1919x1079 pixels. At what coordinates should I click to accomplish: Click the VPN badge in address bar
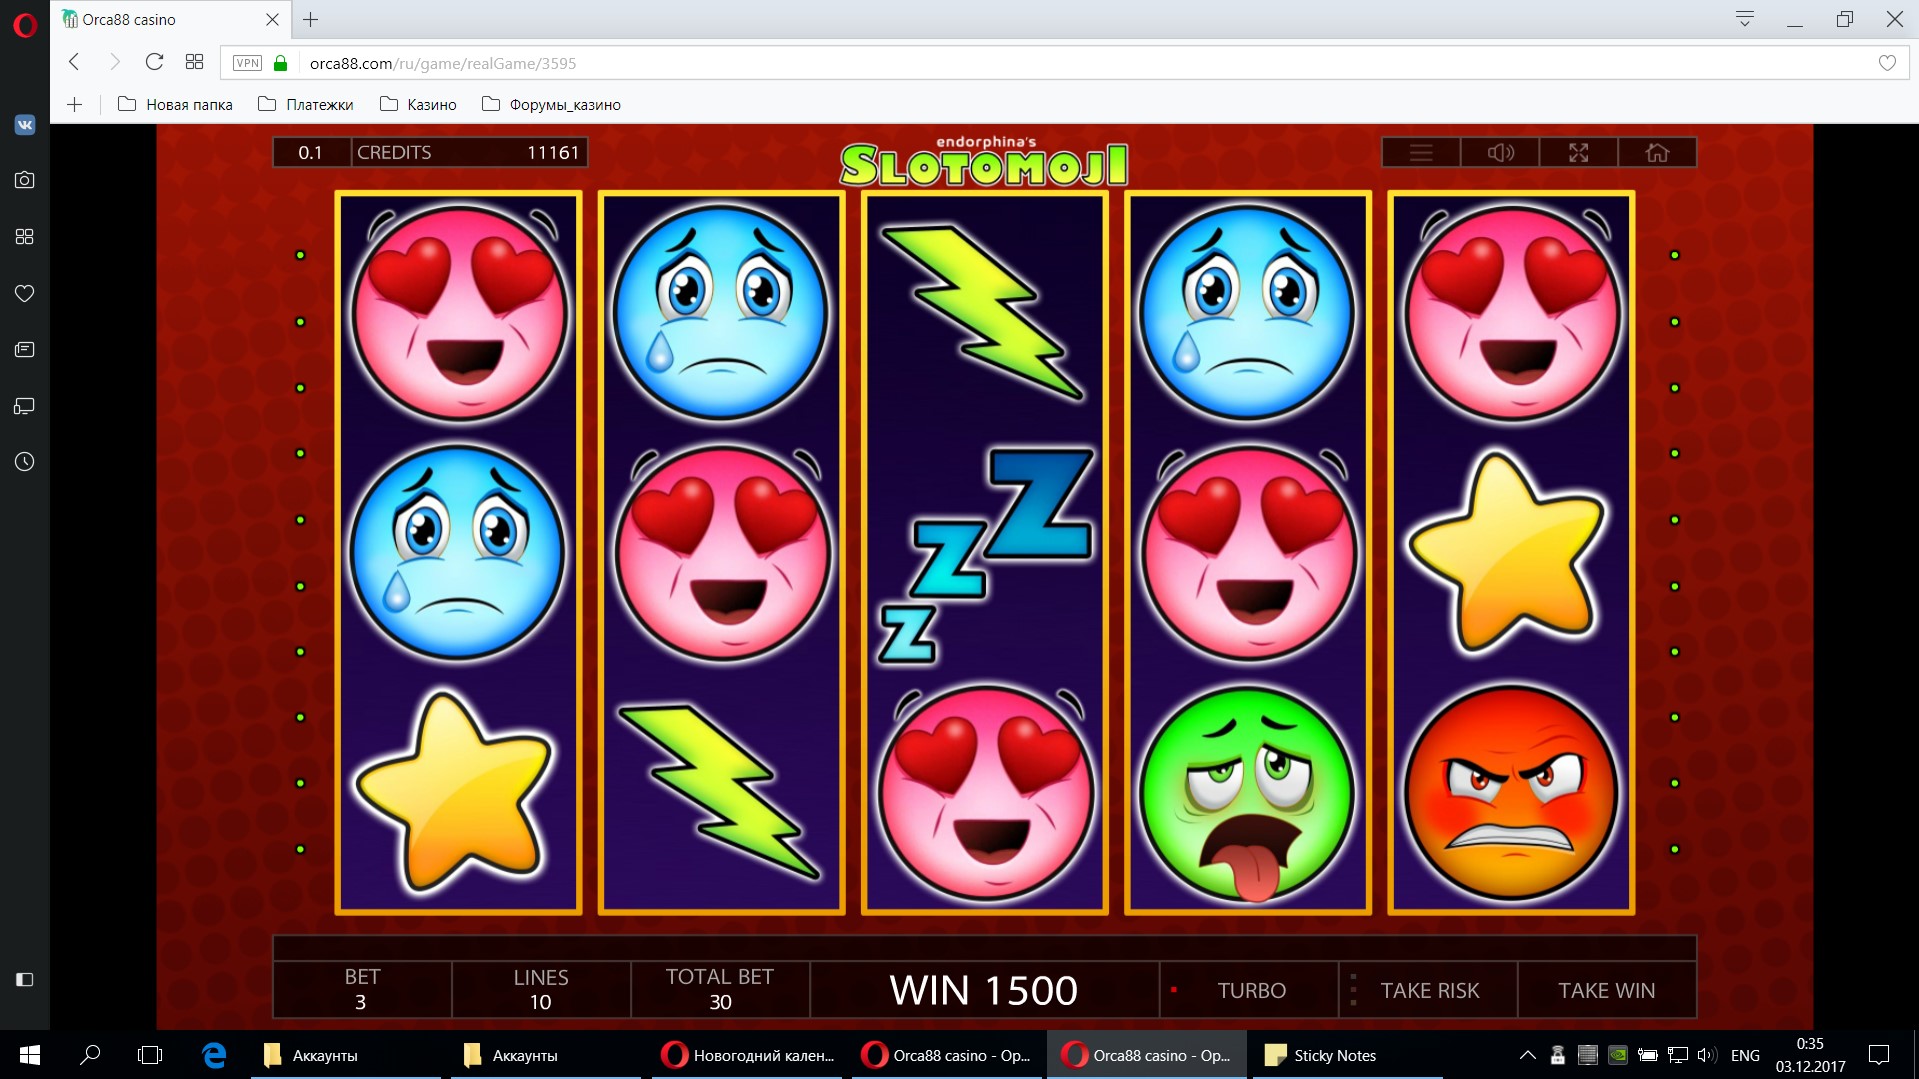[x=247, y=63]
